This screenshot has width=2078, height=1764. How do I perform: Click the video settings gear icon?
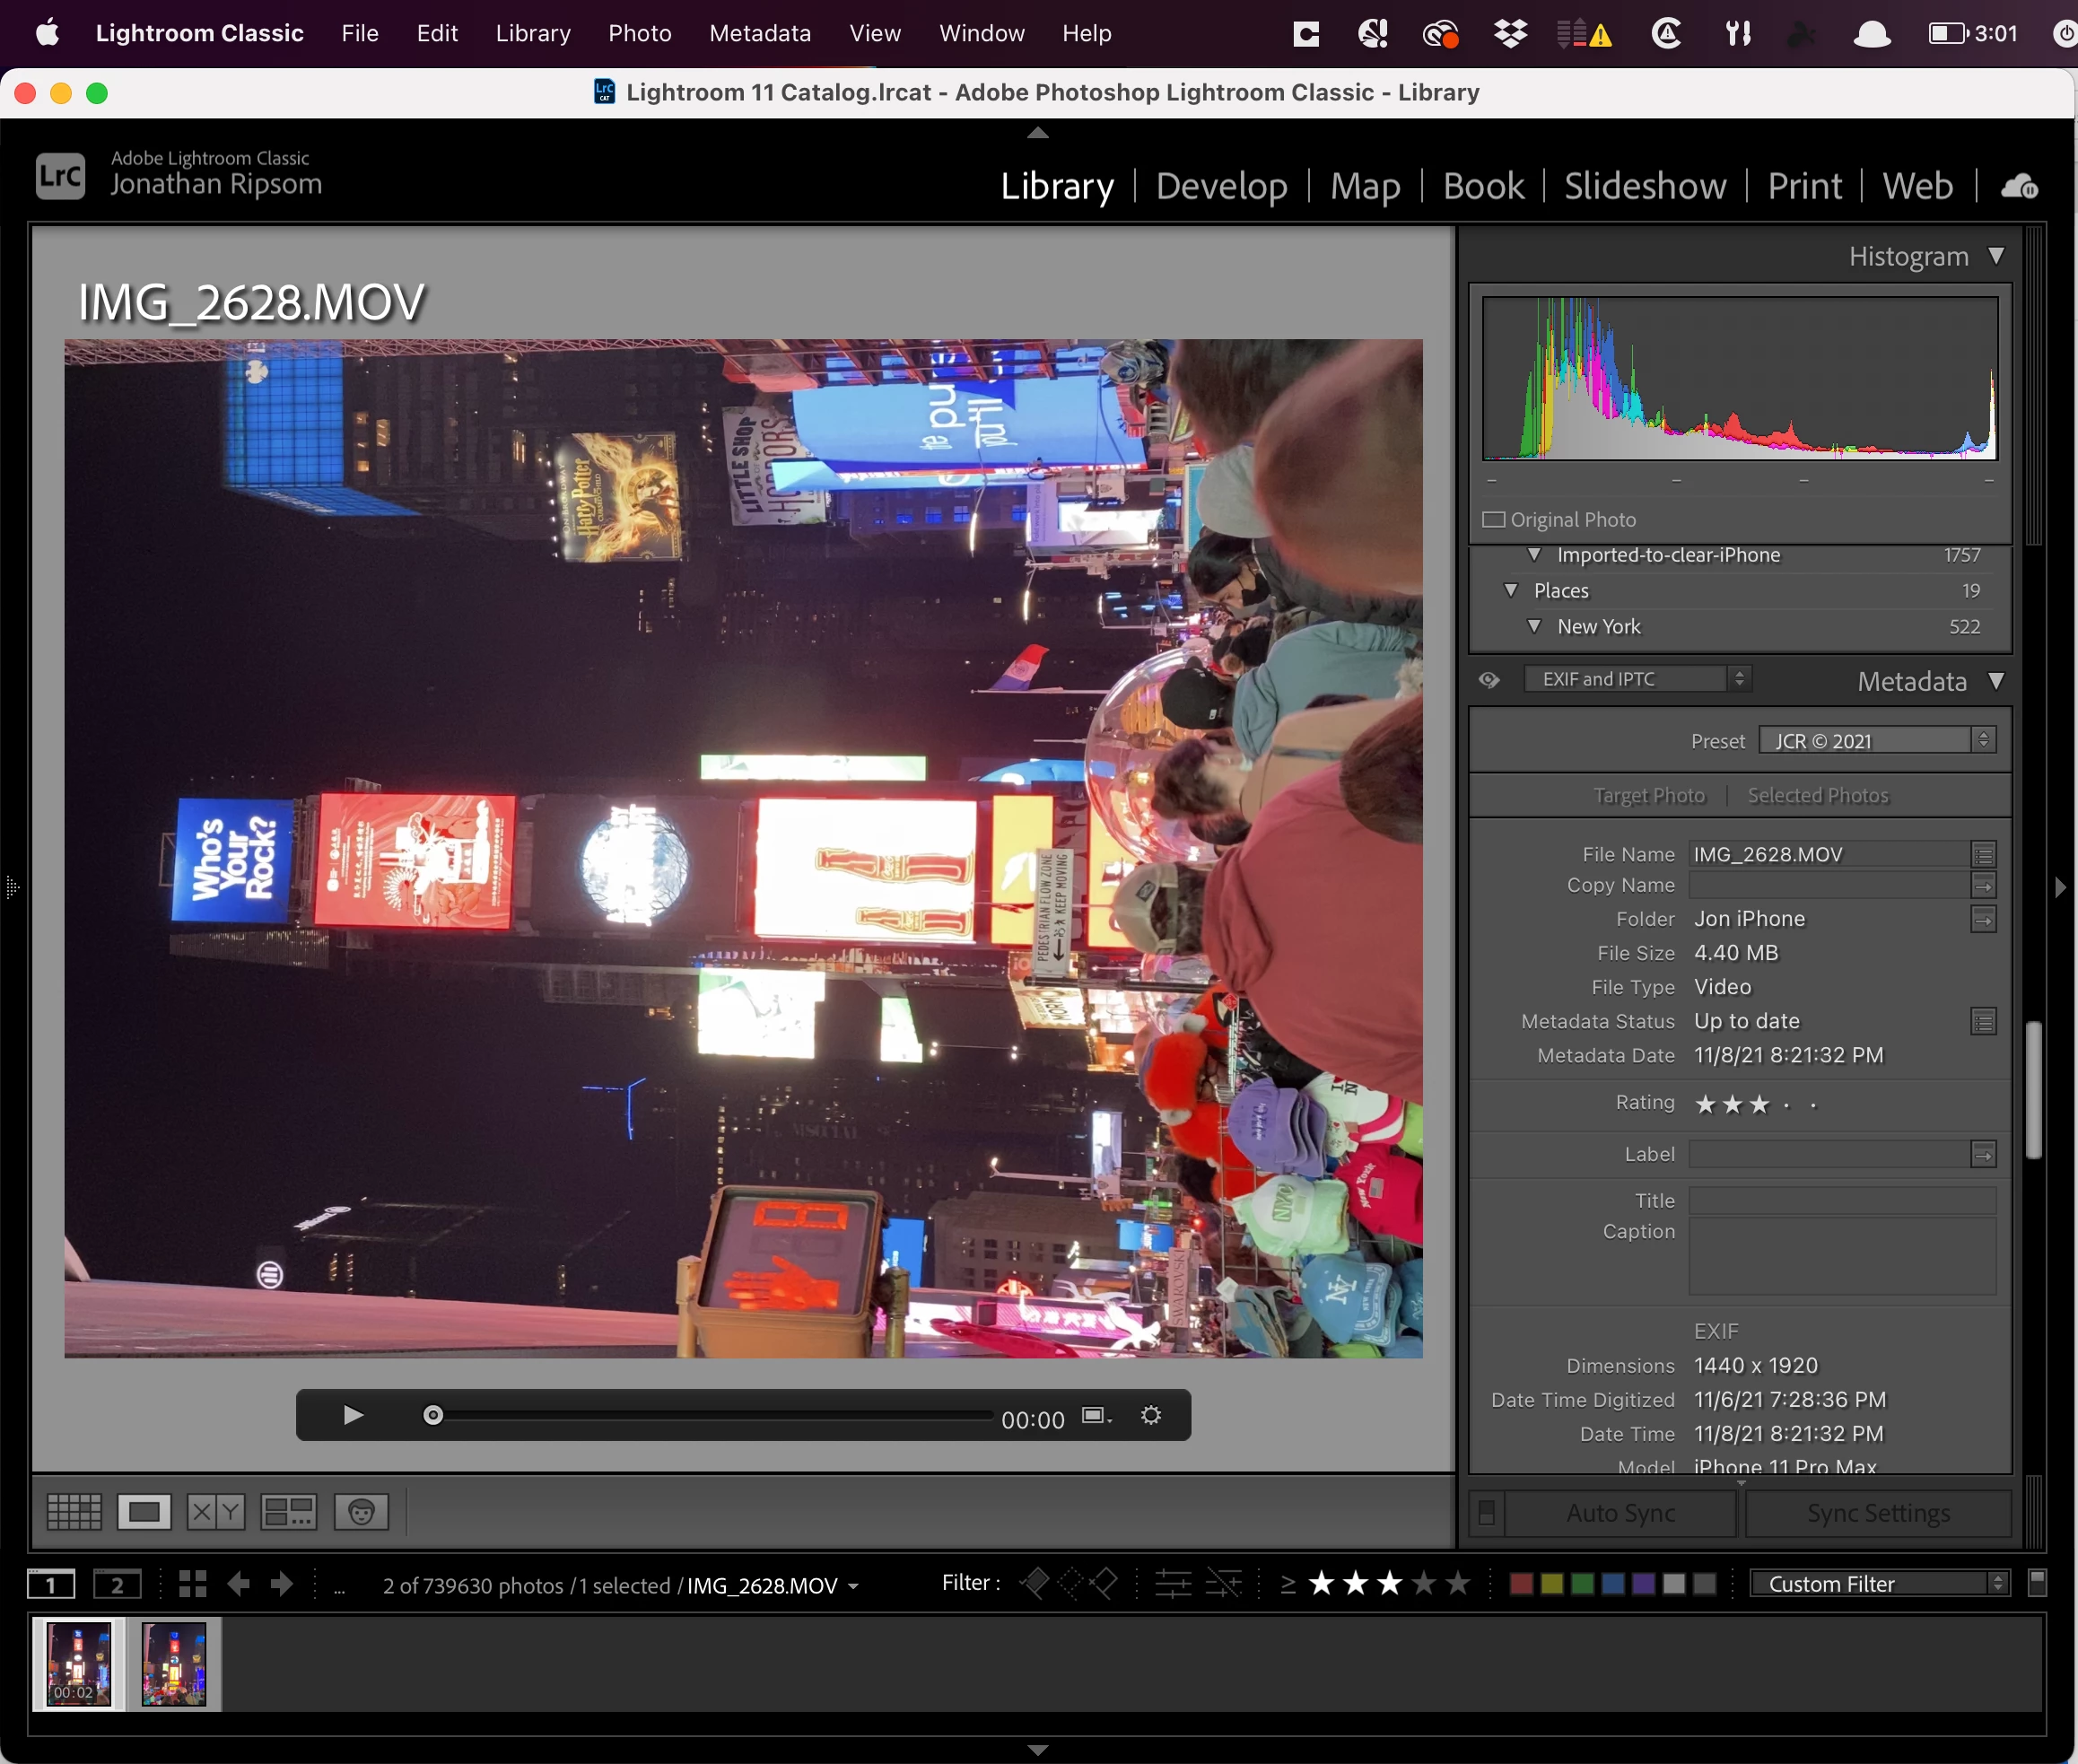pyautogui.click(x=1151, y=1416)
